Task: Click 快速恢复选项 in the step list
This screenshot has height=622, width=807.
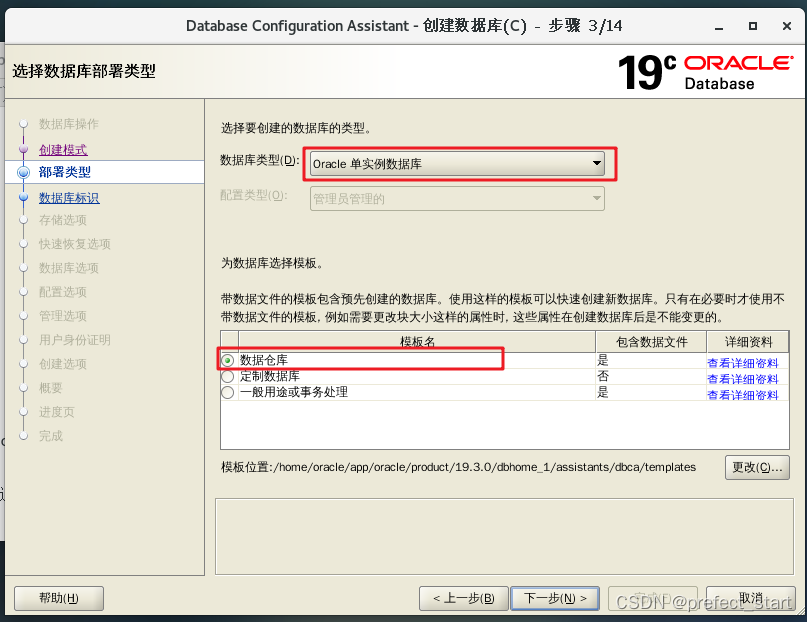Action: [x=75, y=244]
